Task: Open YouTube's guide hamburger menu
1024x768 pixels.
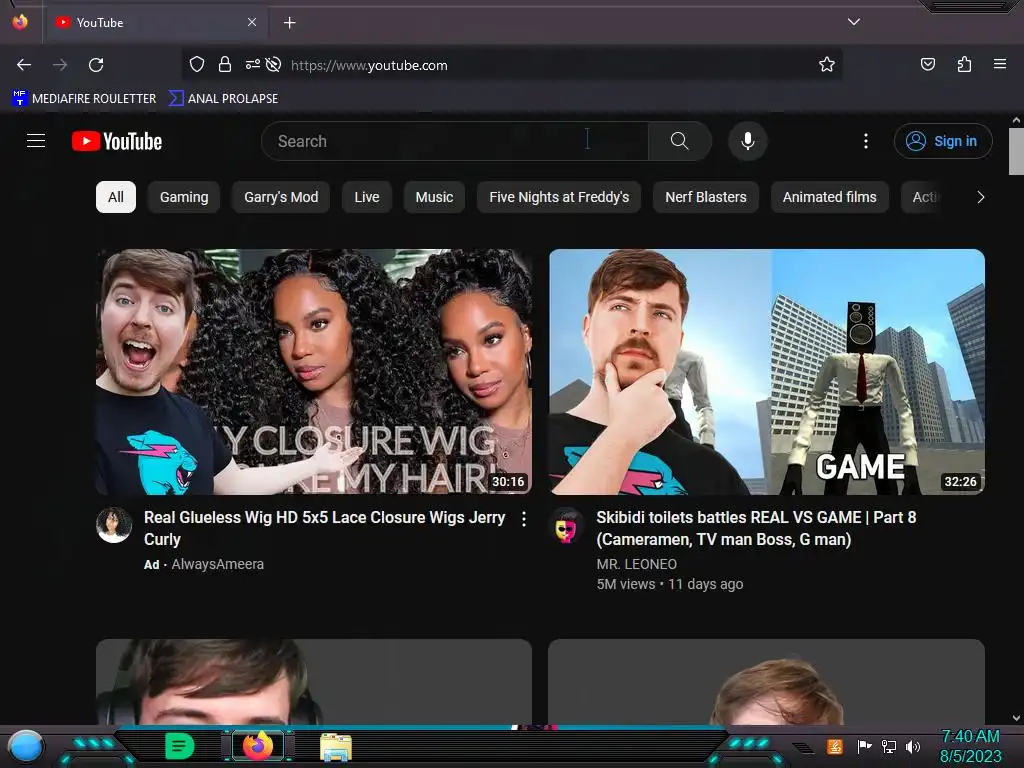Action: [36, 140]
